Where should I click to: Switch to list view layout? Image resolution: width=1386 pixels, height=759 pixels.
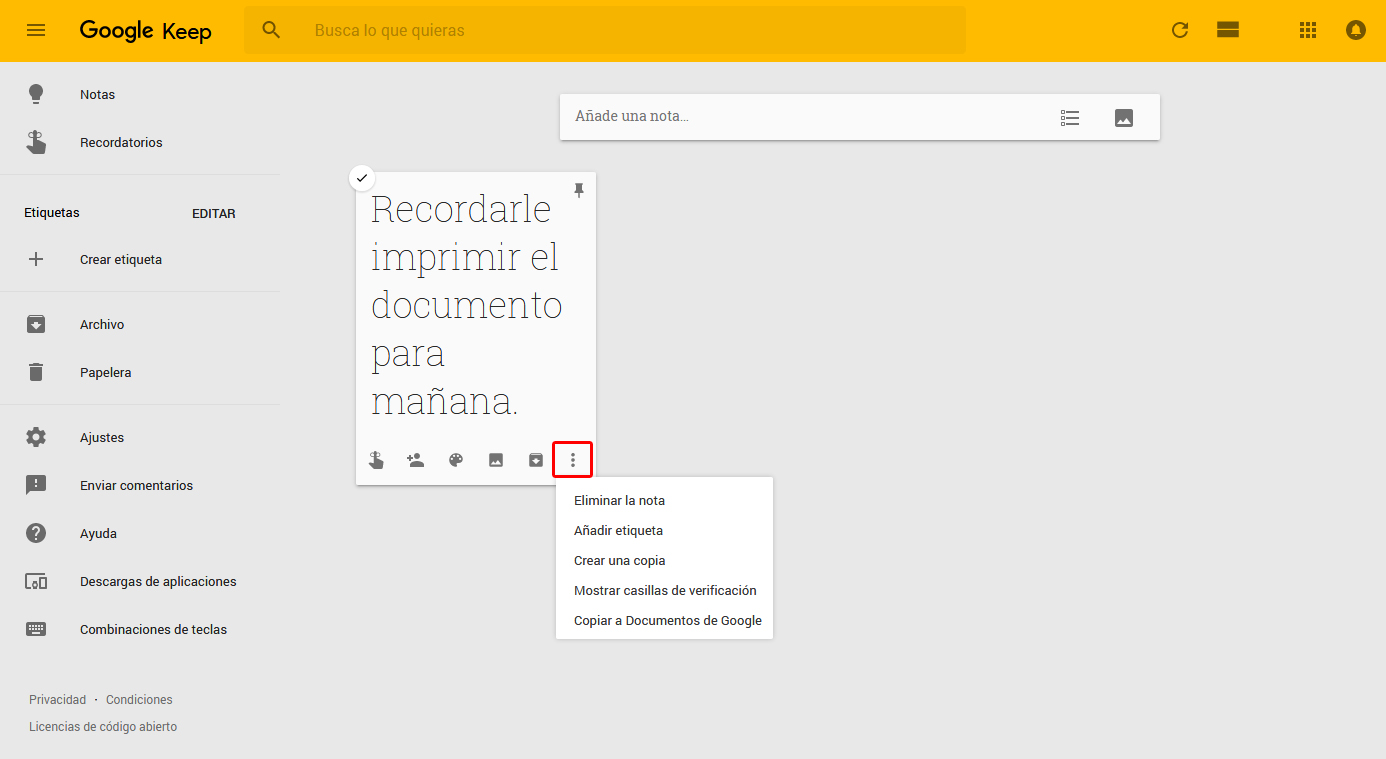tap(1228, 30)
